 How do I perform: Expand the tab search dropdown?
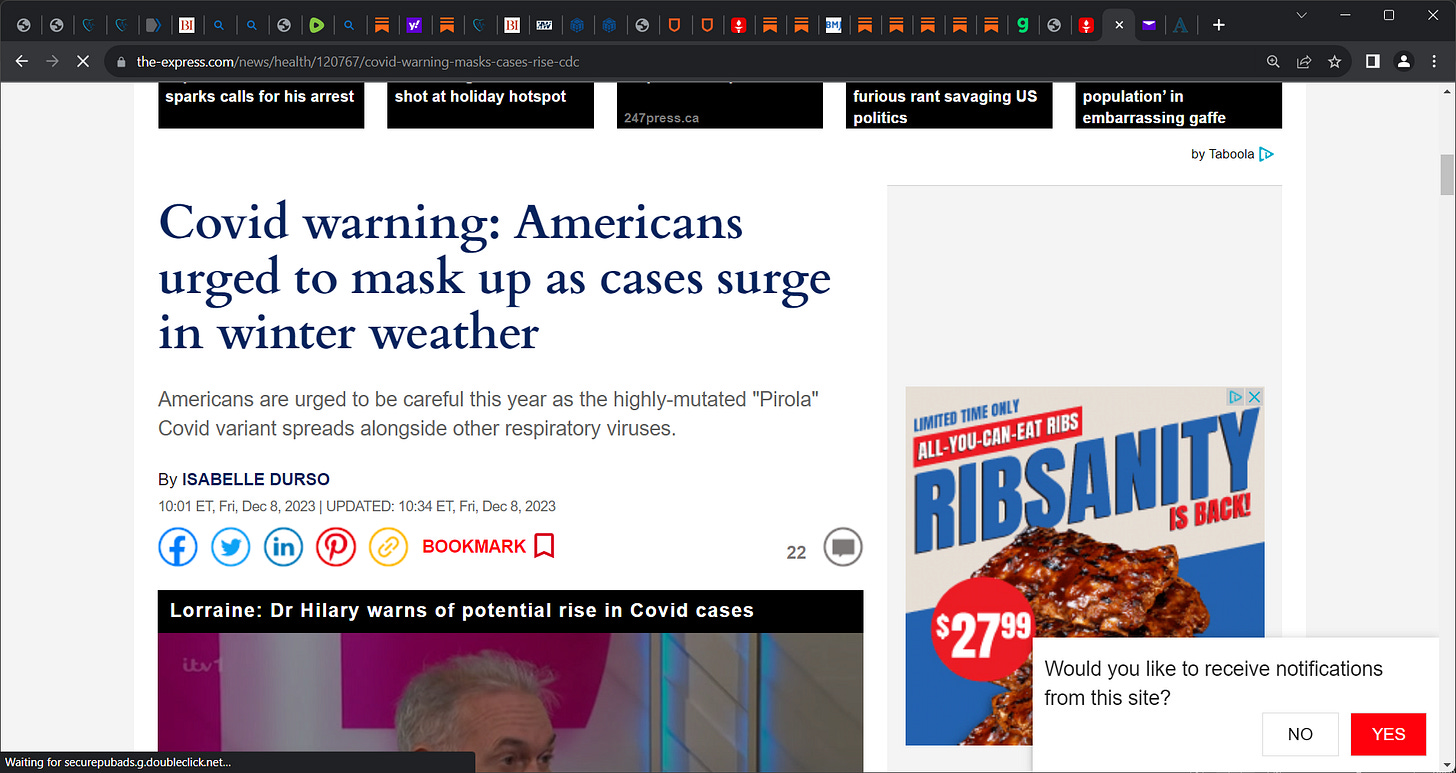[x=1301, y=15]
